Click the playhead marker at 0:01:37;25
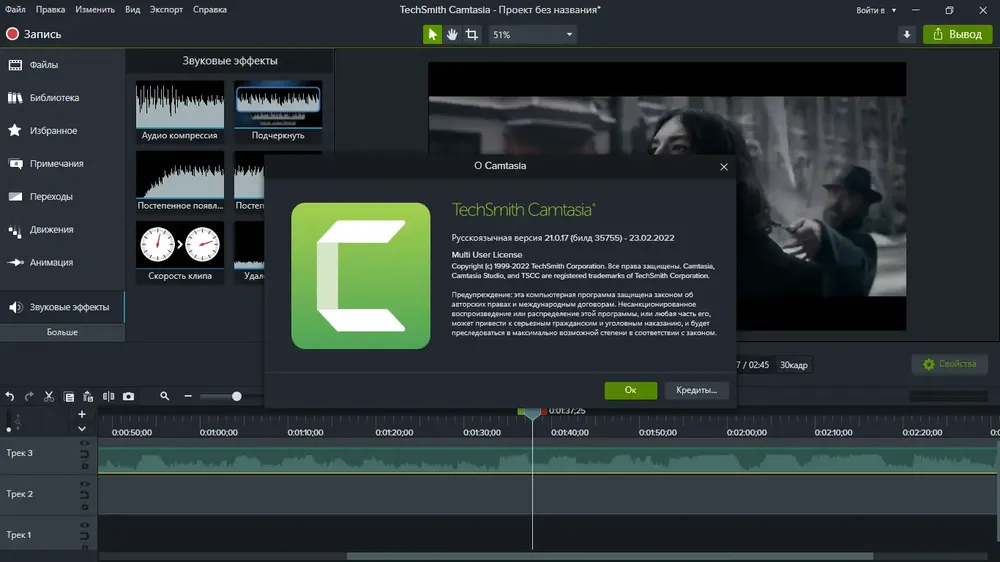Image resolution: width=1000 pixels, height=562 pixels. point(532,413)
